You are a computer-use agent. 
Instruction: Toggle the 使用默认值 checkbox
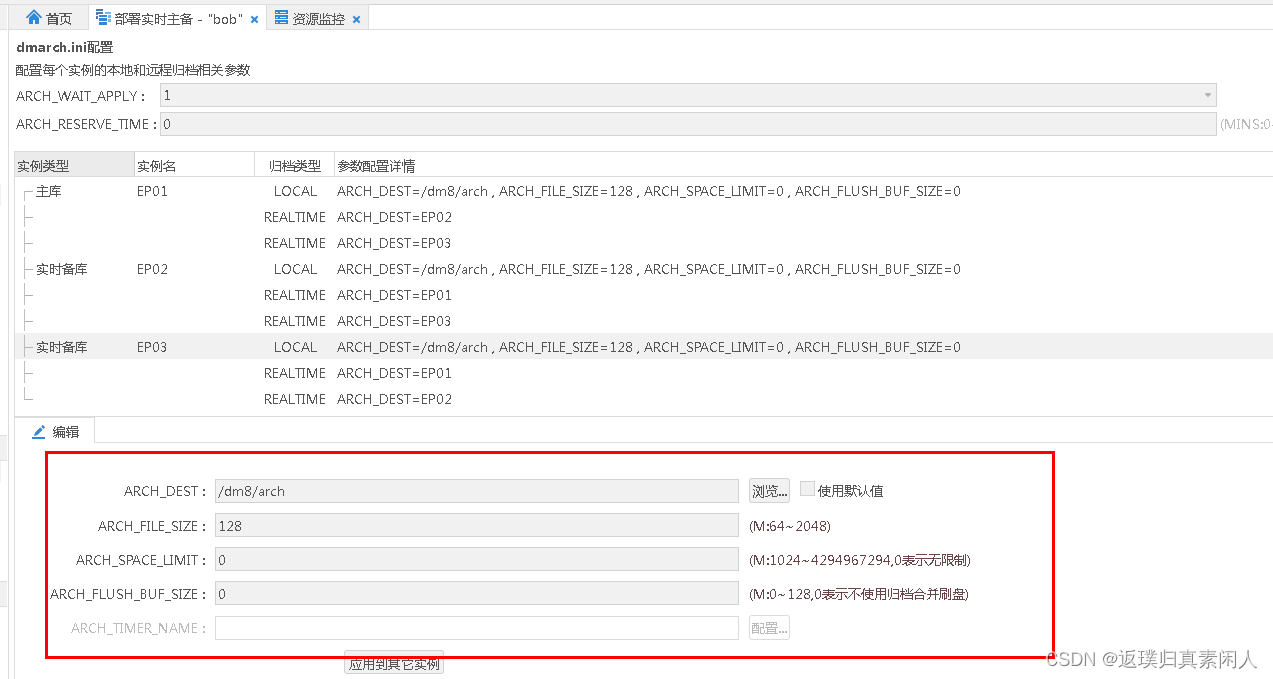pyautogui.click(x=807, y=489)
